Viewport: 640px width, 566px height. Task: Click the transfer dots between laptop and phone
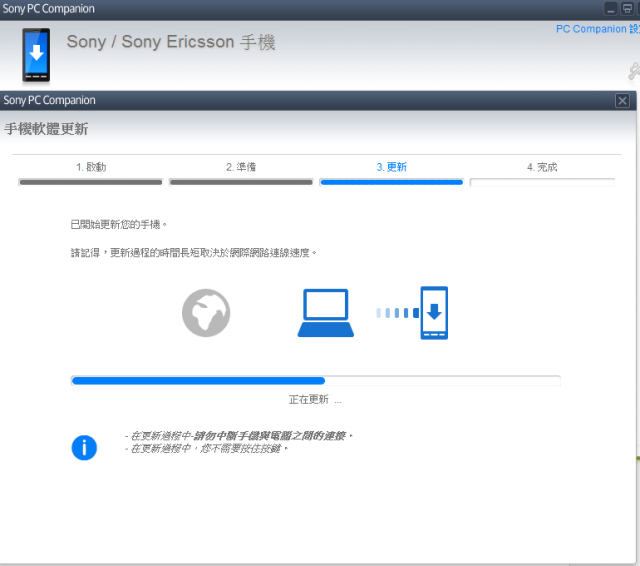(397, 313)
